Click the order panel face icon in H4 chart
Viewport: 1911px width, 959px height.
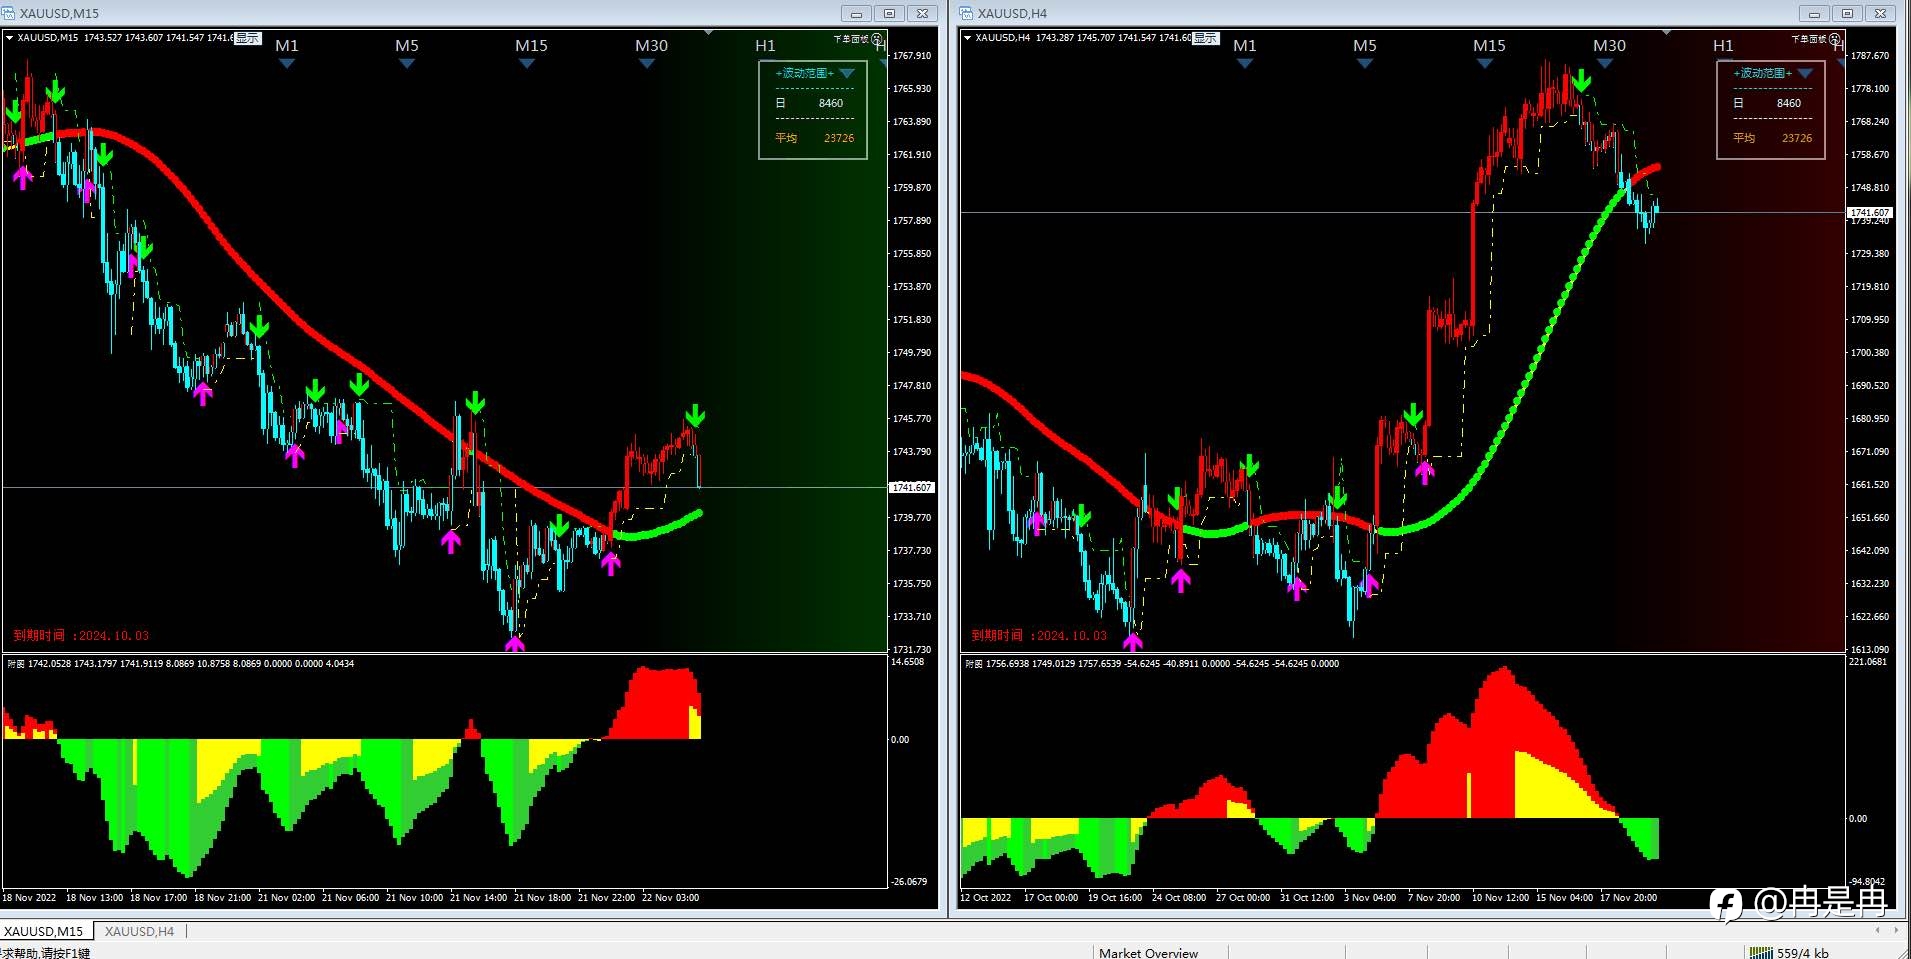pos(1835,39)
